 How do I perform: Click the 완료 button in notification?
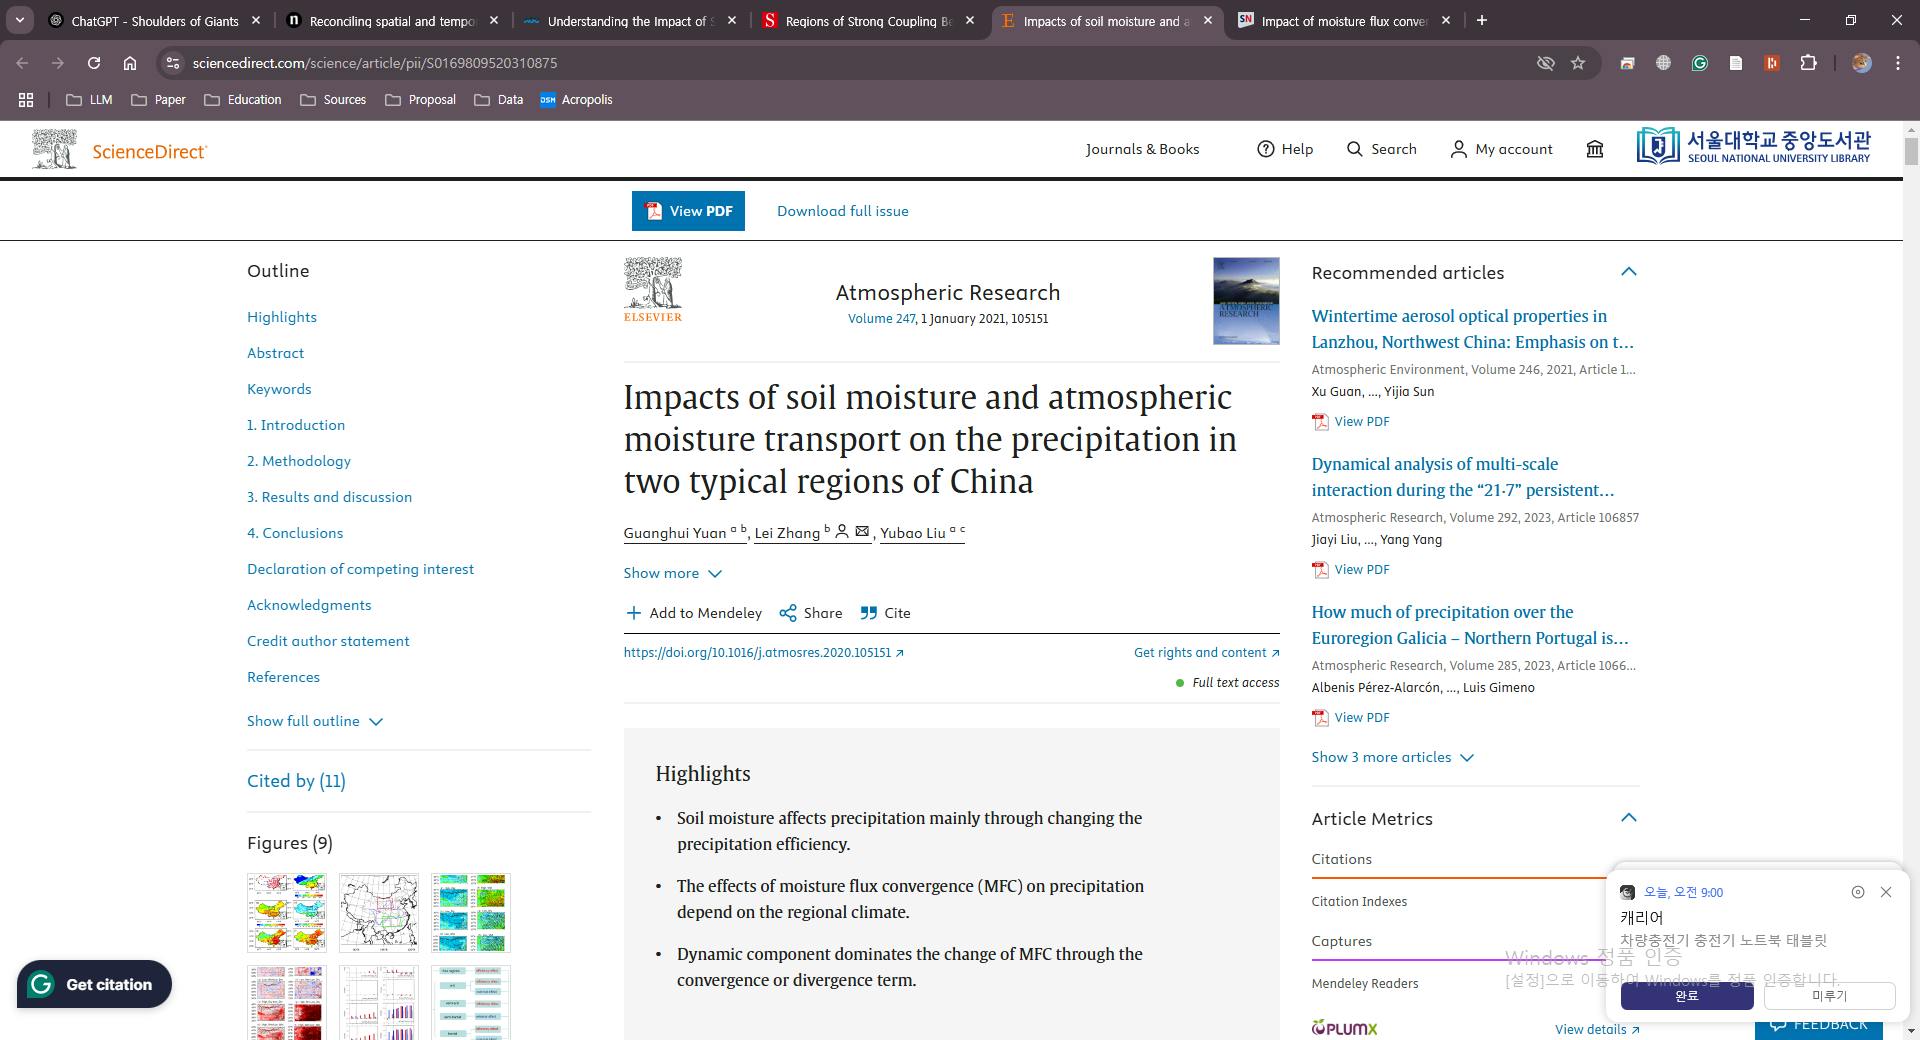[x=1687, y=996]
